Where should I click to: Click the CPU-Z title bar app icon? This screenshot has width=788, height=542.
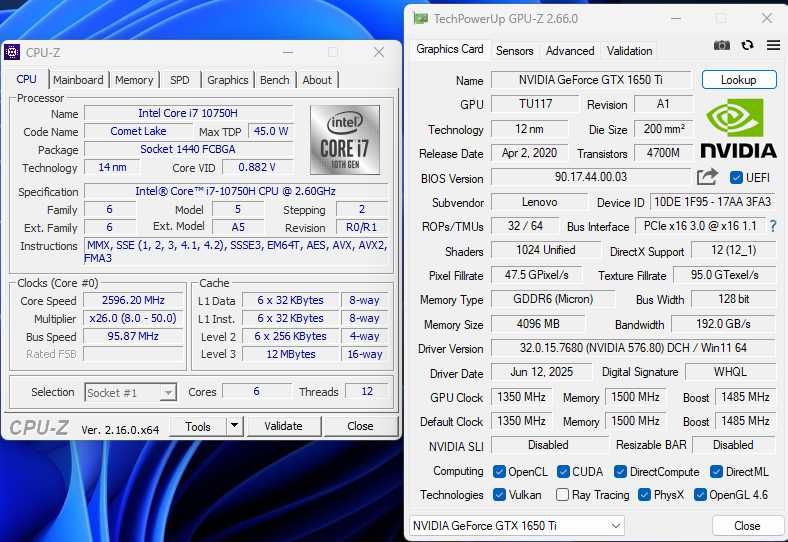[x=12, y=52]
